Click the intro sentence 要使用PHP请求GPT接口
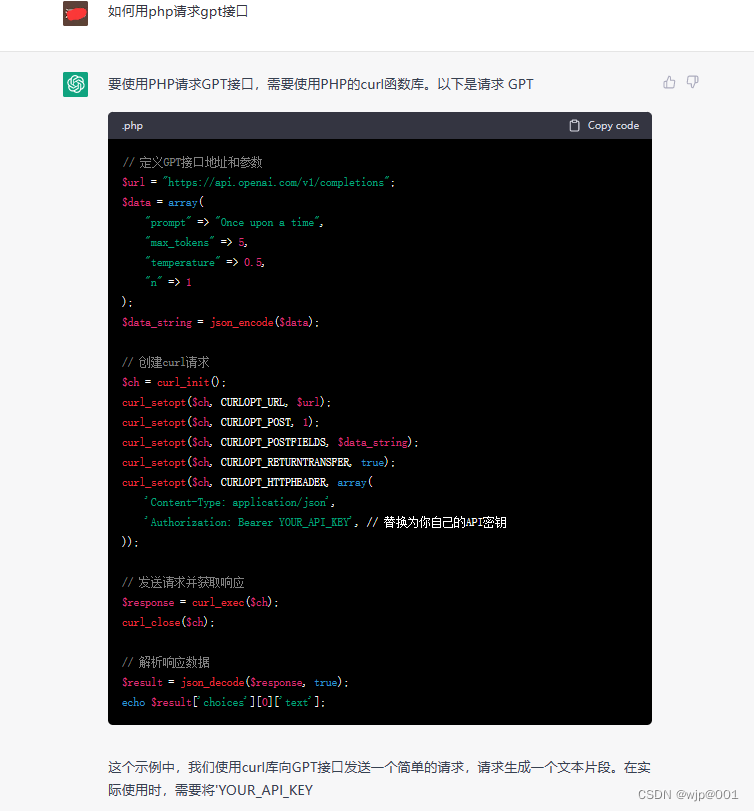 [x=321, y=84]
